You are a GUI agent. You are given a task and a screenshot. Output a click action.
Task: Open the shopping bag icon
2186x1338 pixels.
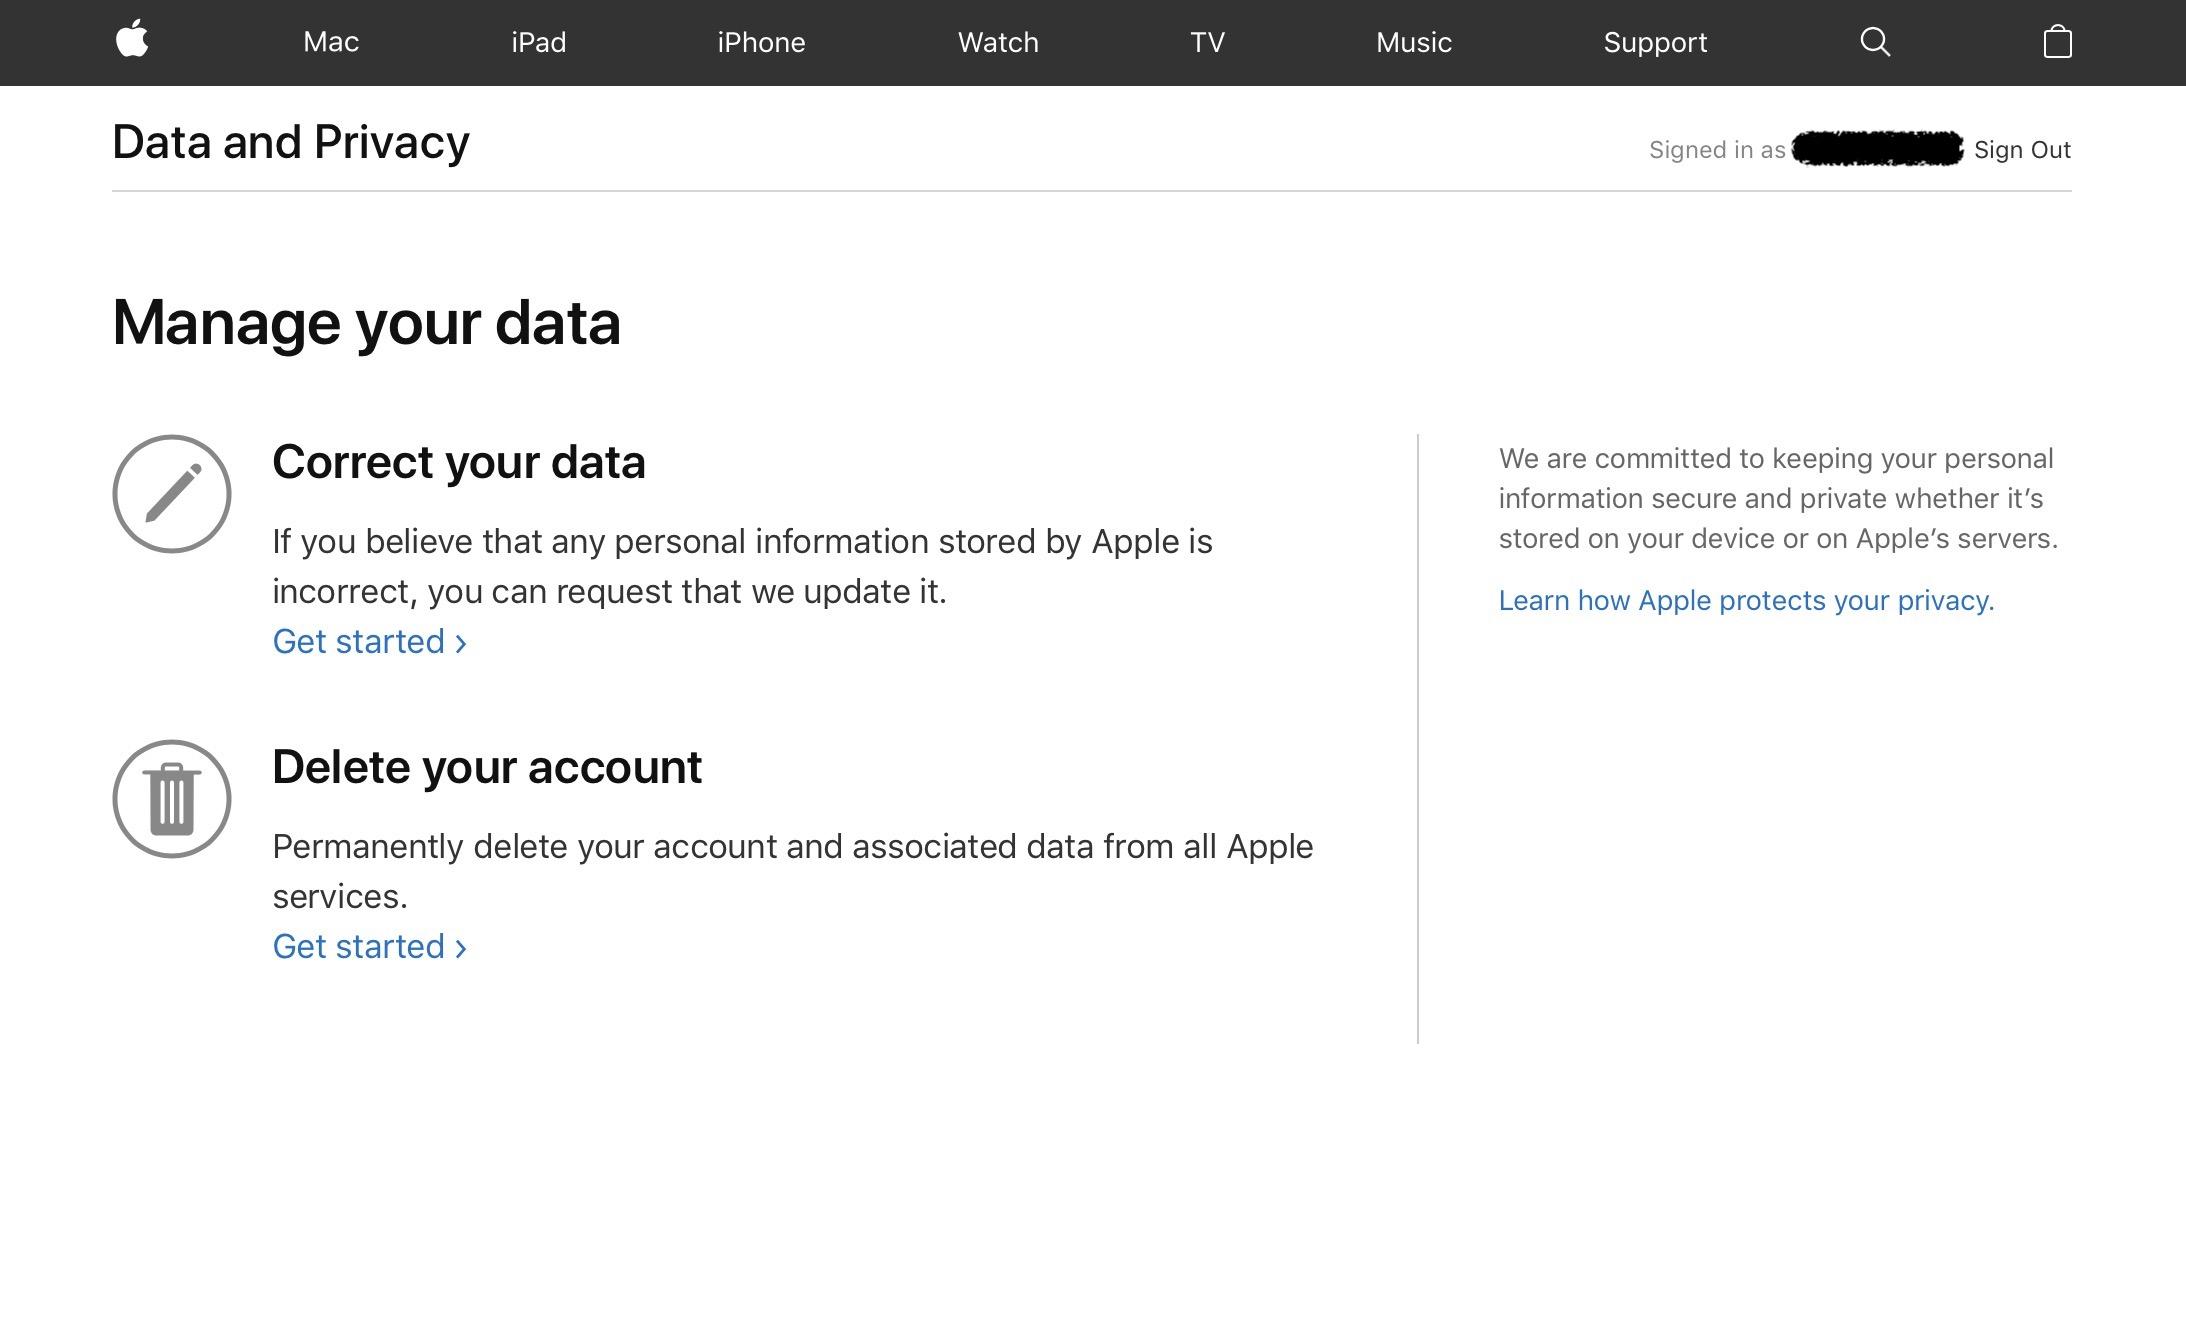click(x=2057, y=42)
